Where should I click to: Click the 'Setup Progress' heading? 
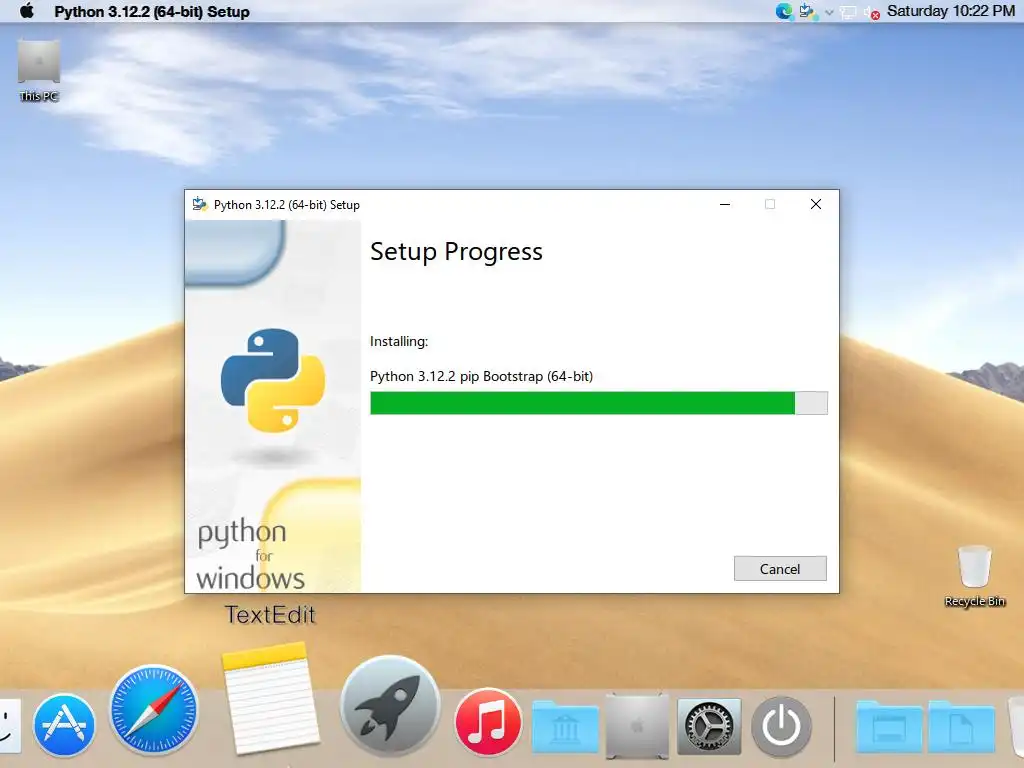point(456,251)
